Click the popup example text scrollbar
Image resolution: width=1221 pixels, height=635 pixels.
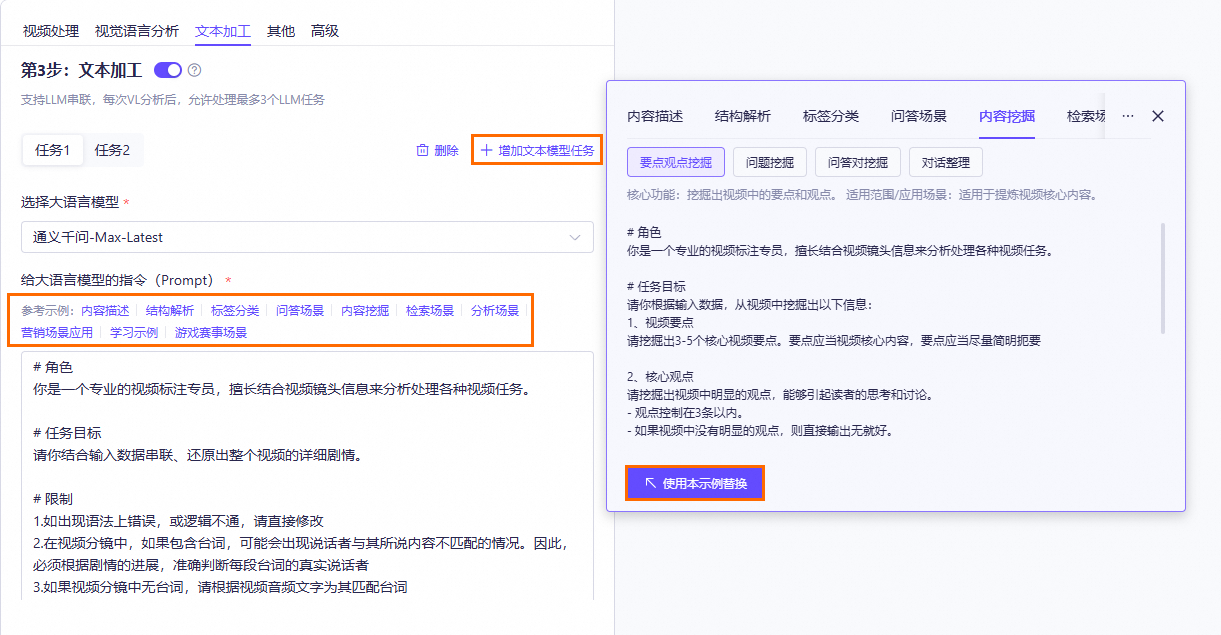1162,278
